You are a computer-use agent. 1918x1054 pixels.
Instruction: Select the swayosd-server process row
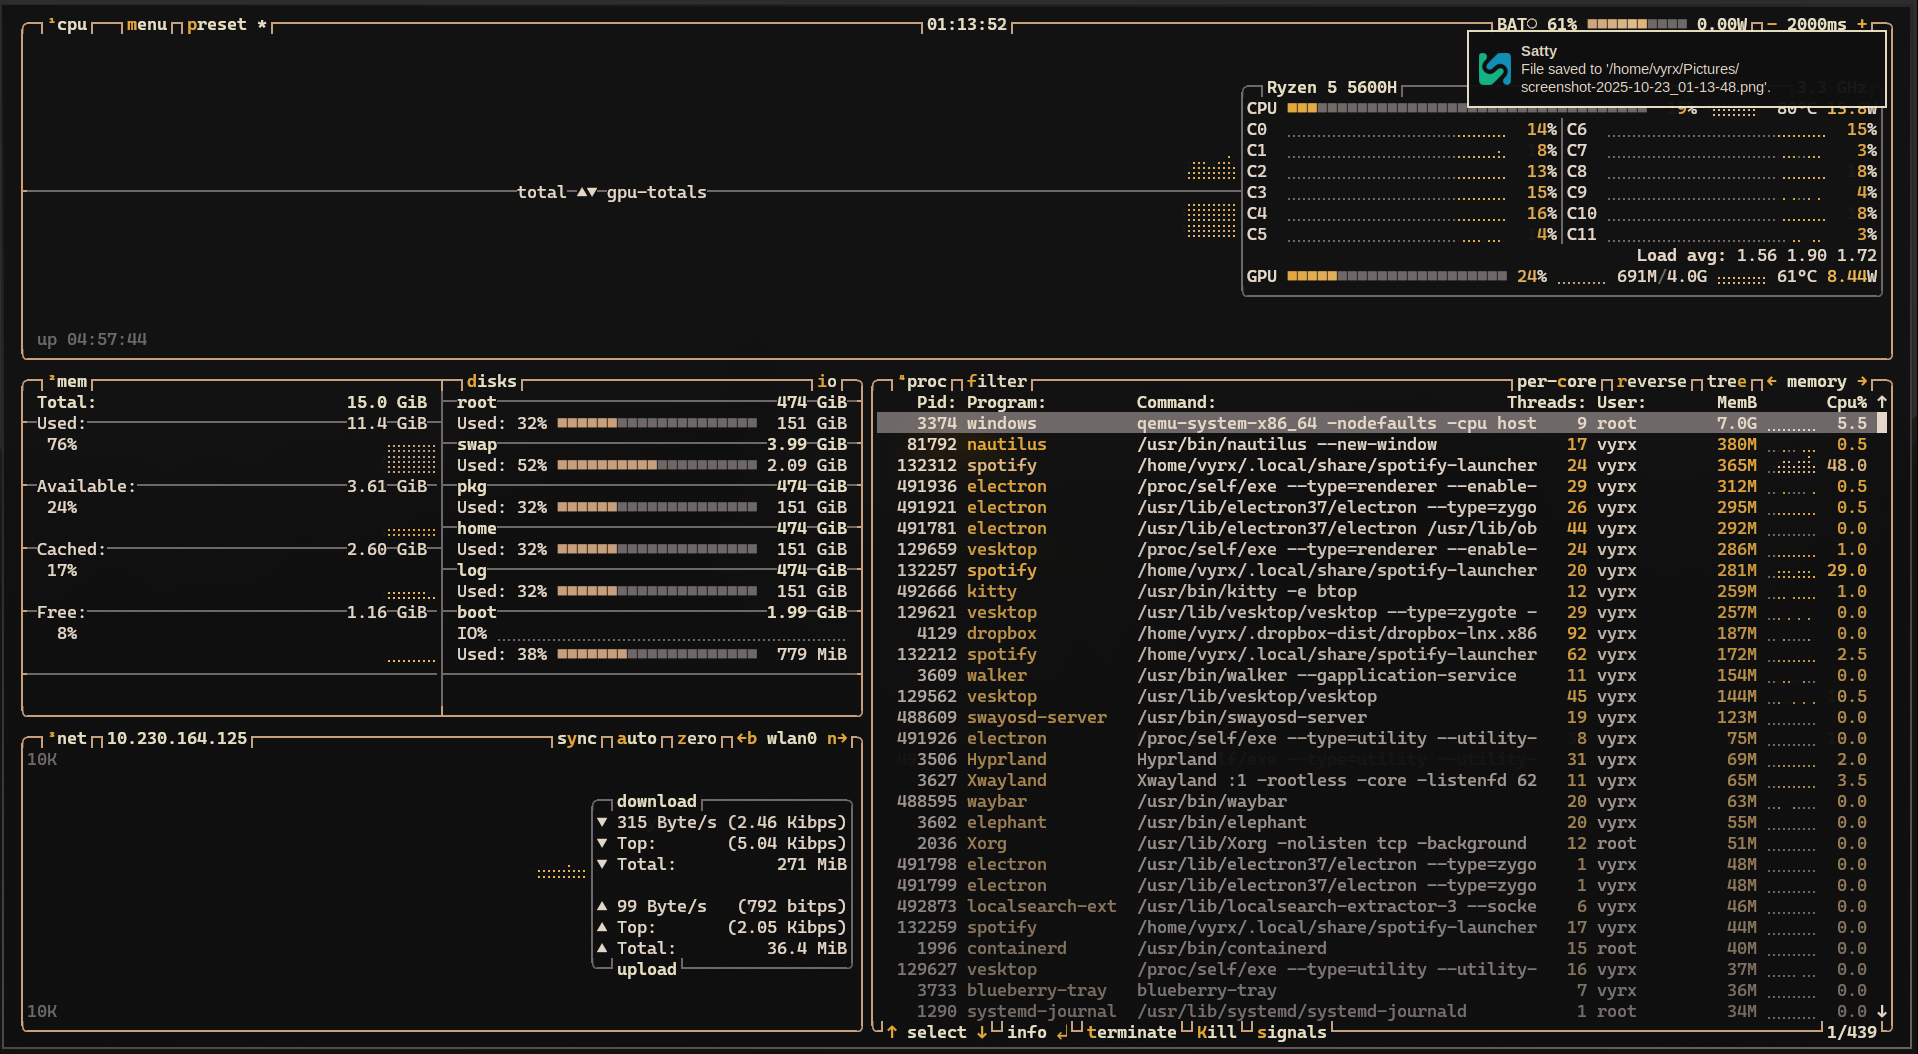[1376, 718]
